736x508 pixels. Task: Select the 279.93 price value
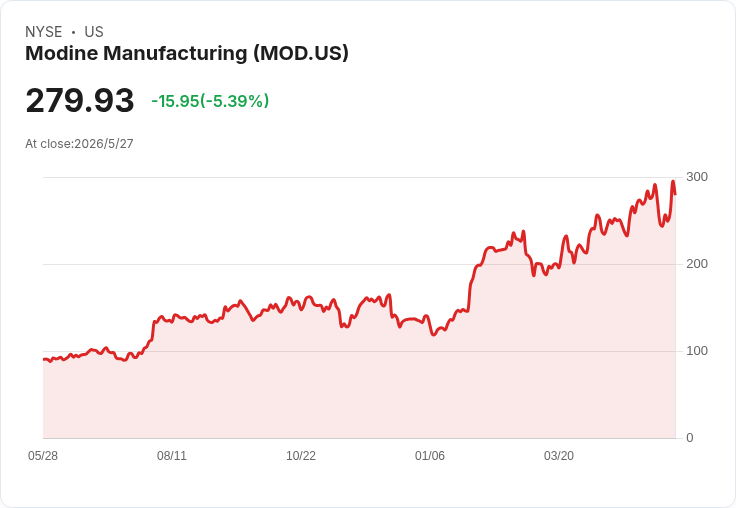80,100
